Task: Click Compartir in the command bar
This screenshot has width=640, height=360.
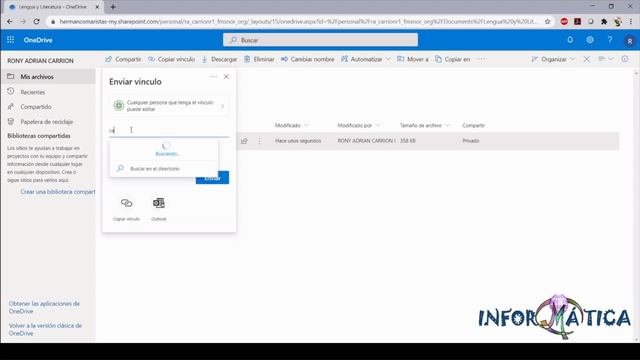Action: (x=123, y=59)
